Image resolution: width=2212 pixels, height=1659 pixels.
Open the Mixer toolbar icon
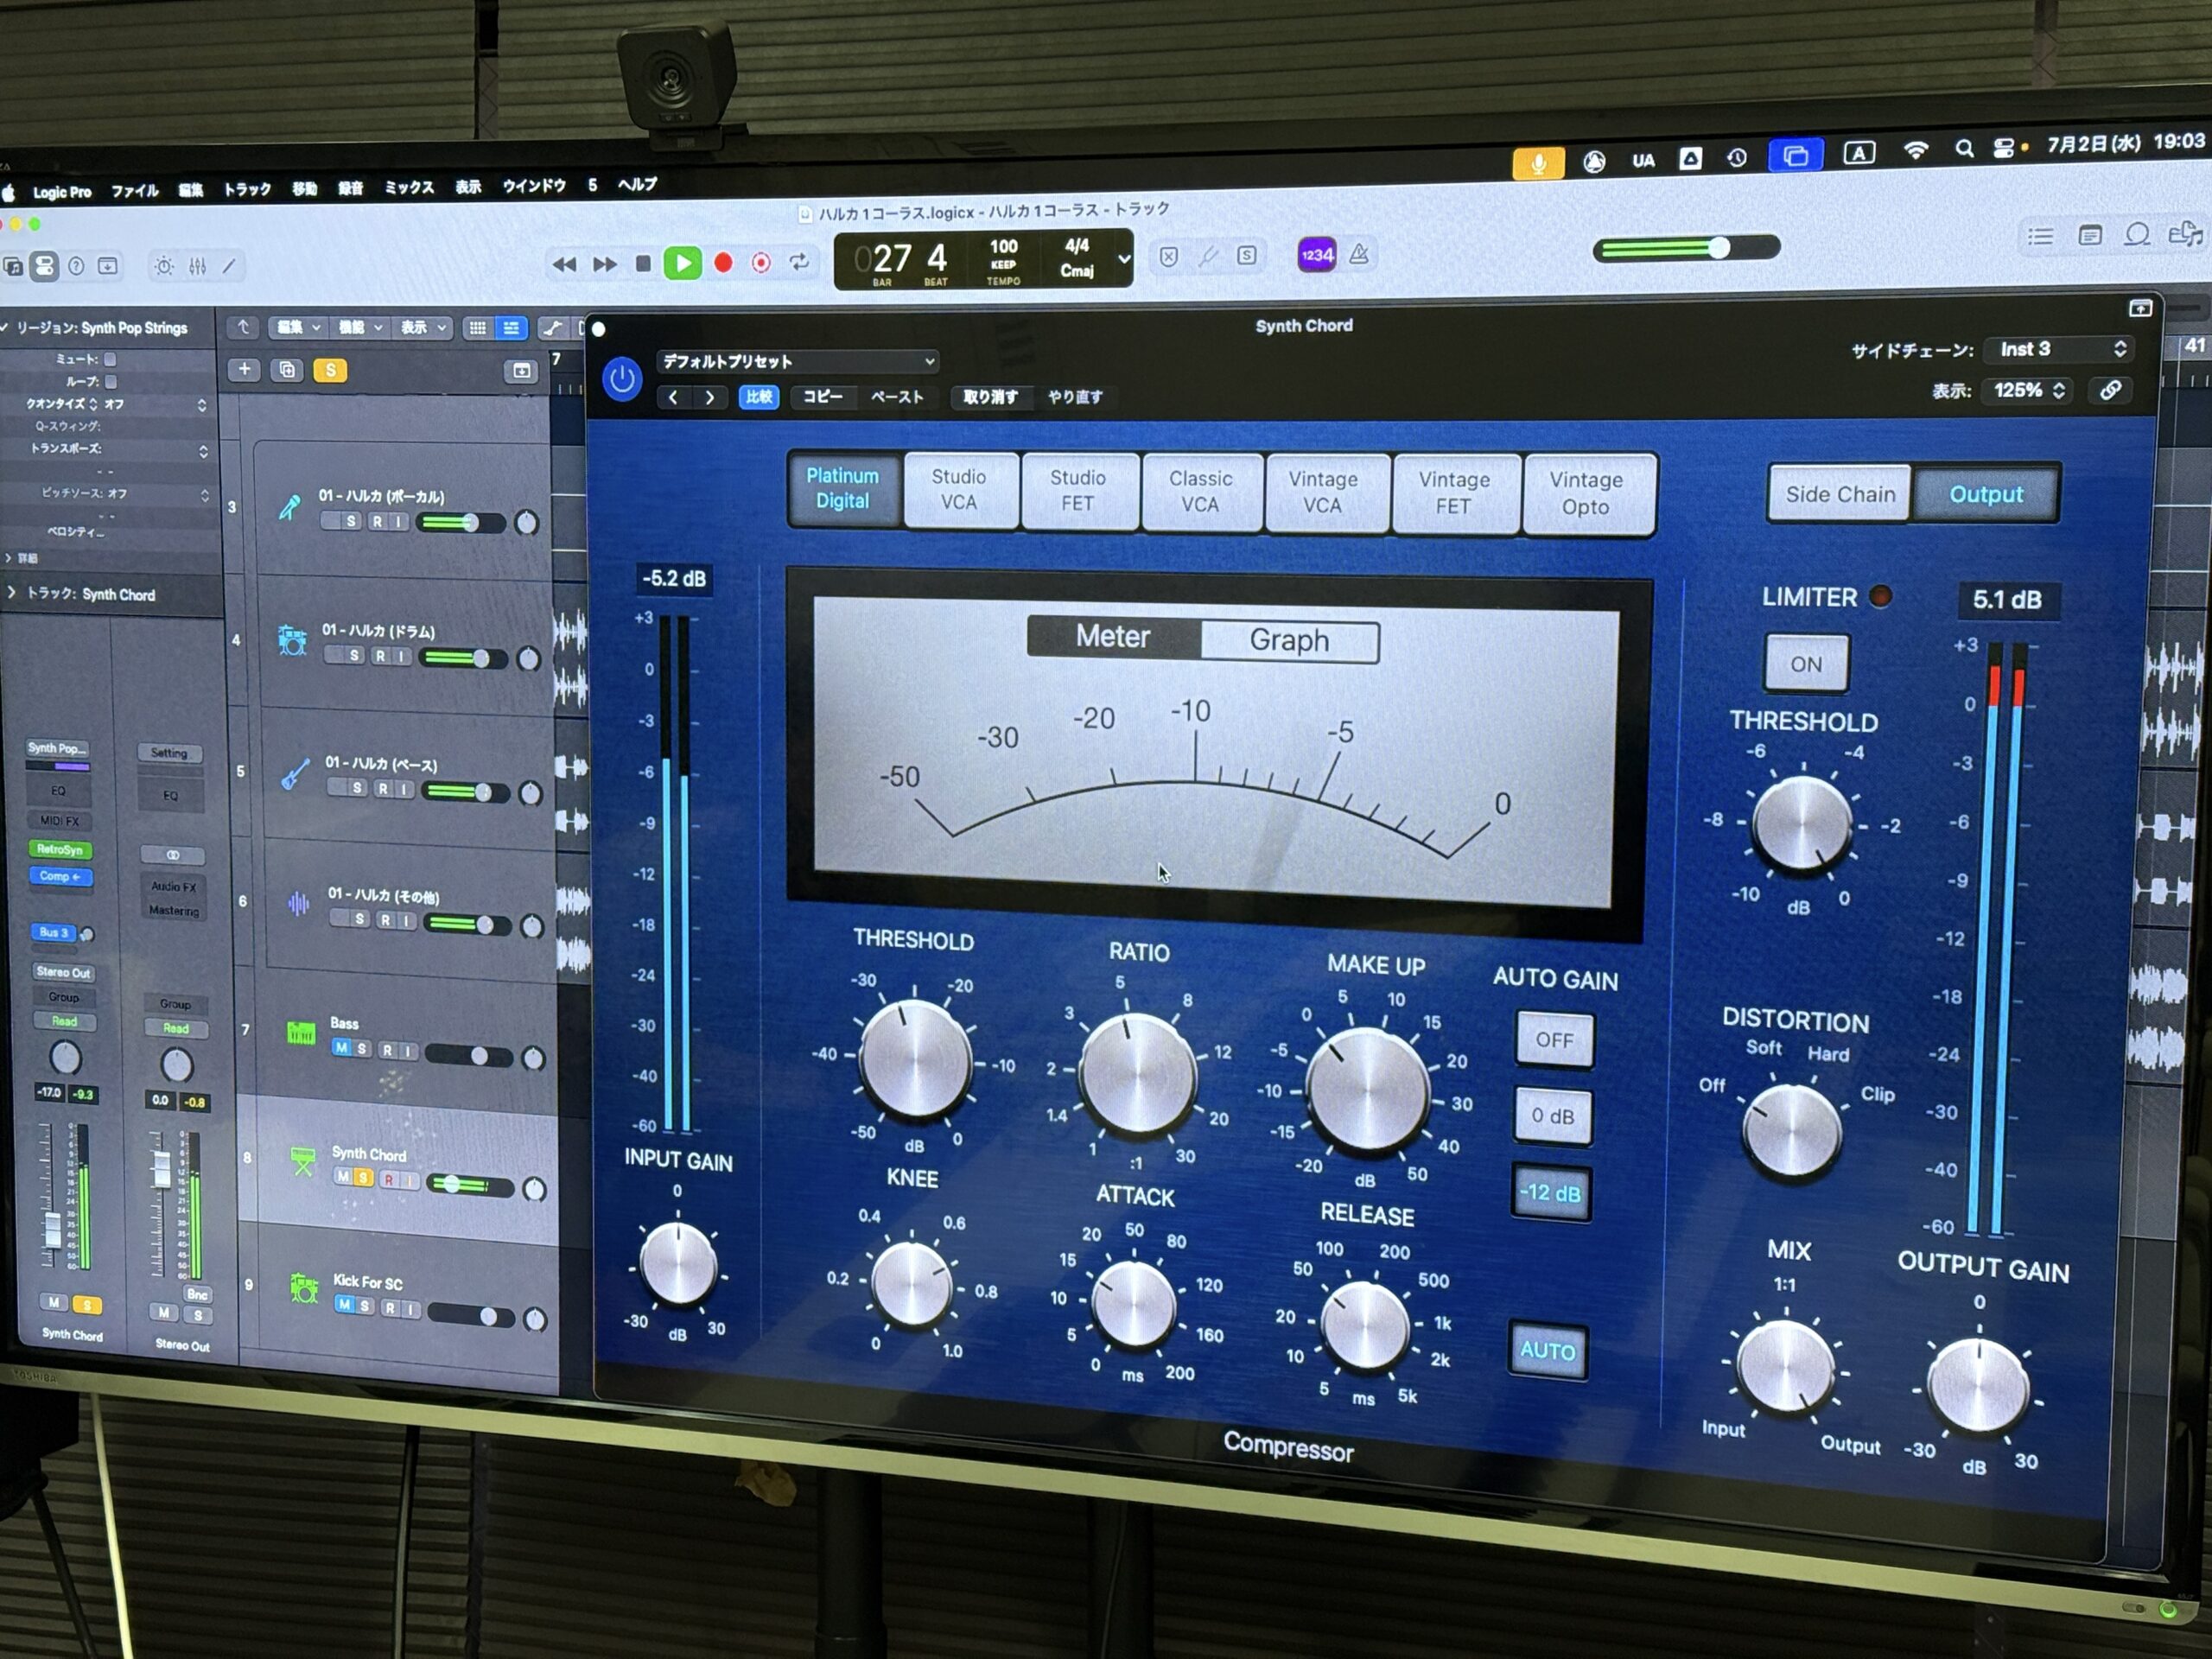click(197, 266)
